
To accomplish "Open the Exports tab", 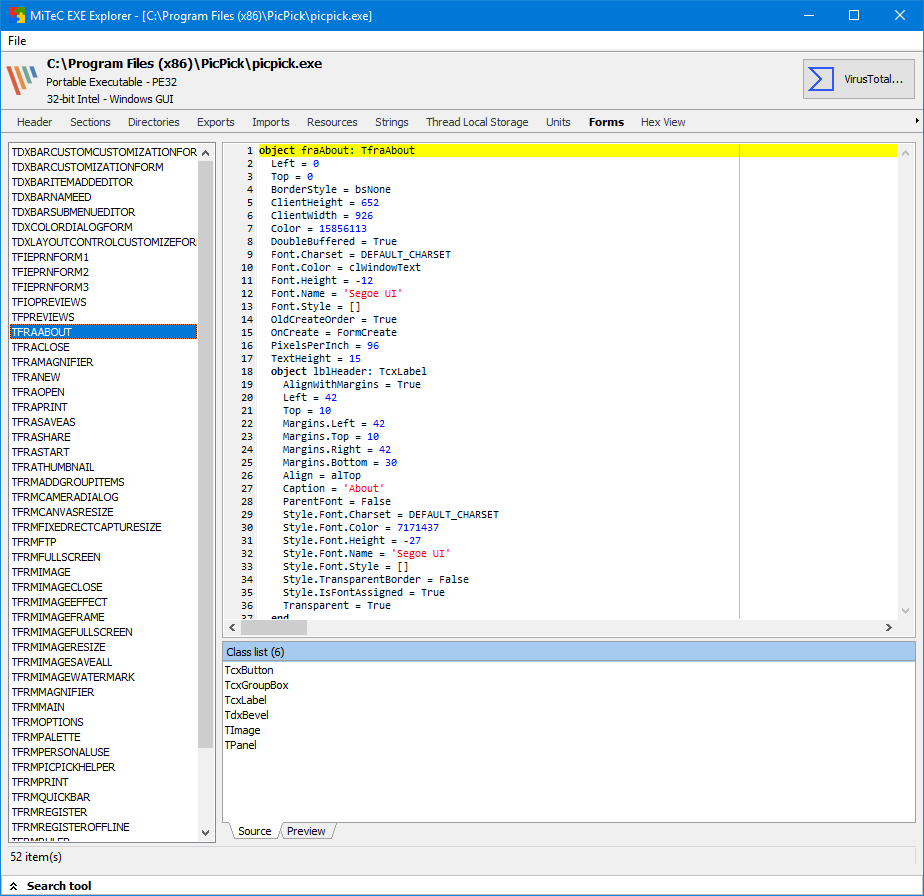I will click(216, 122).
